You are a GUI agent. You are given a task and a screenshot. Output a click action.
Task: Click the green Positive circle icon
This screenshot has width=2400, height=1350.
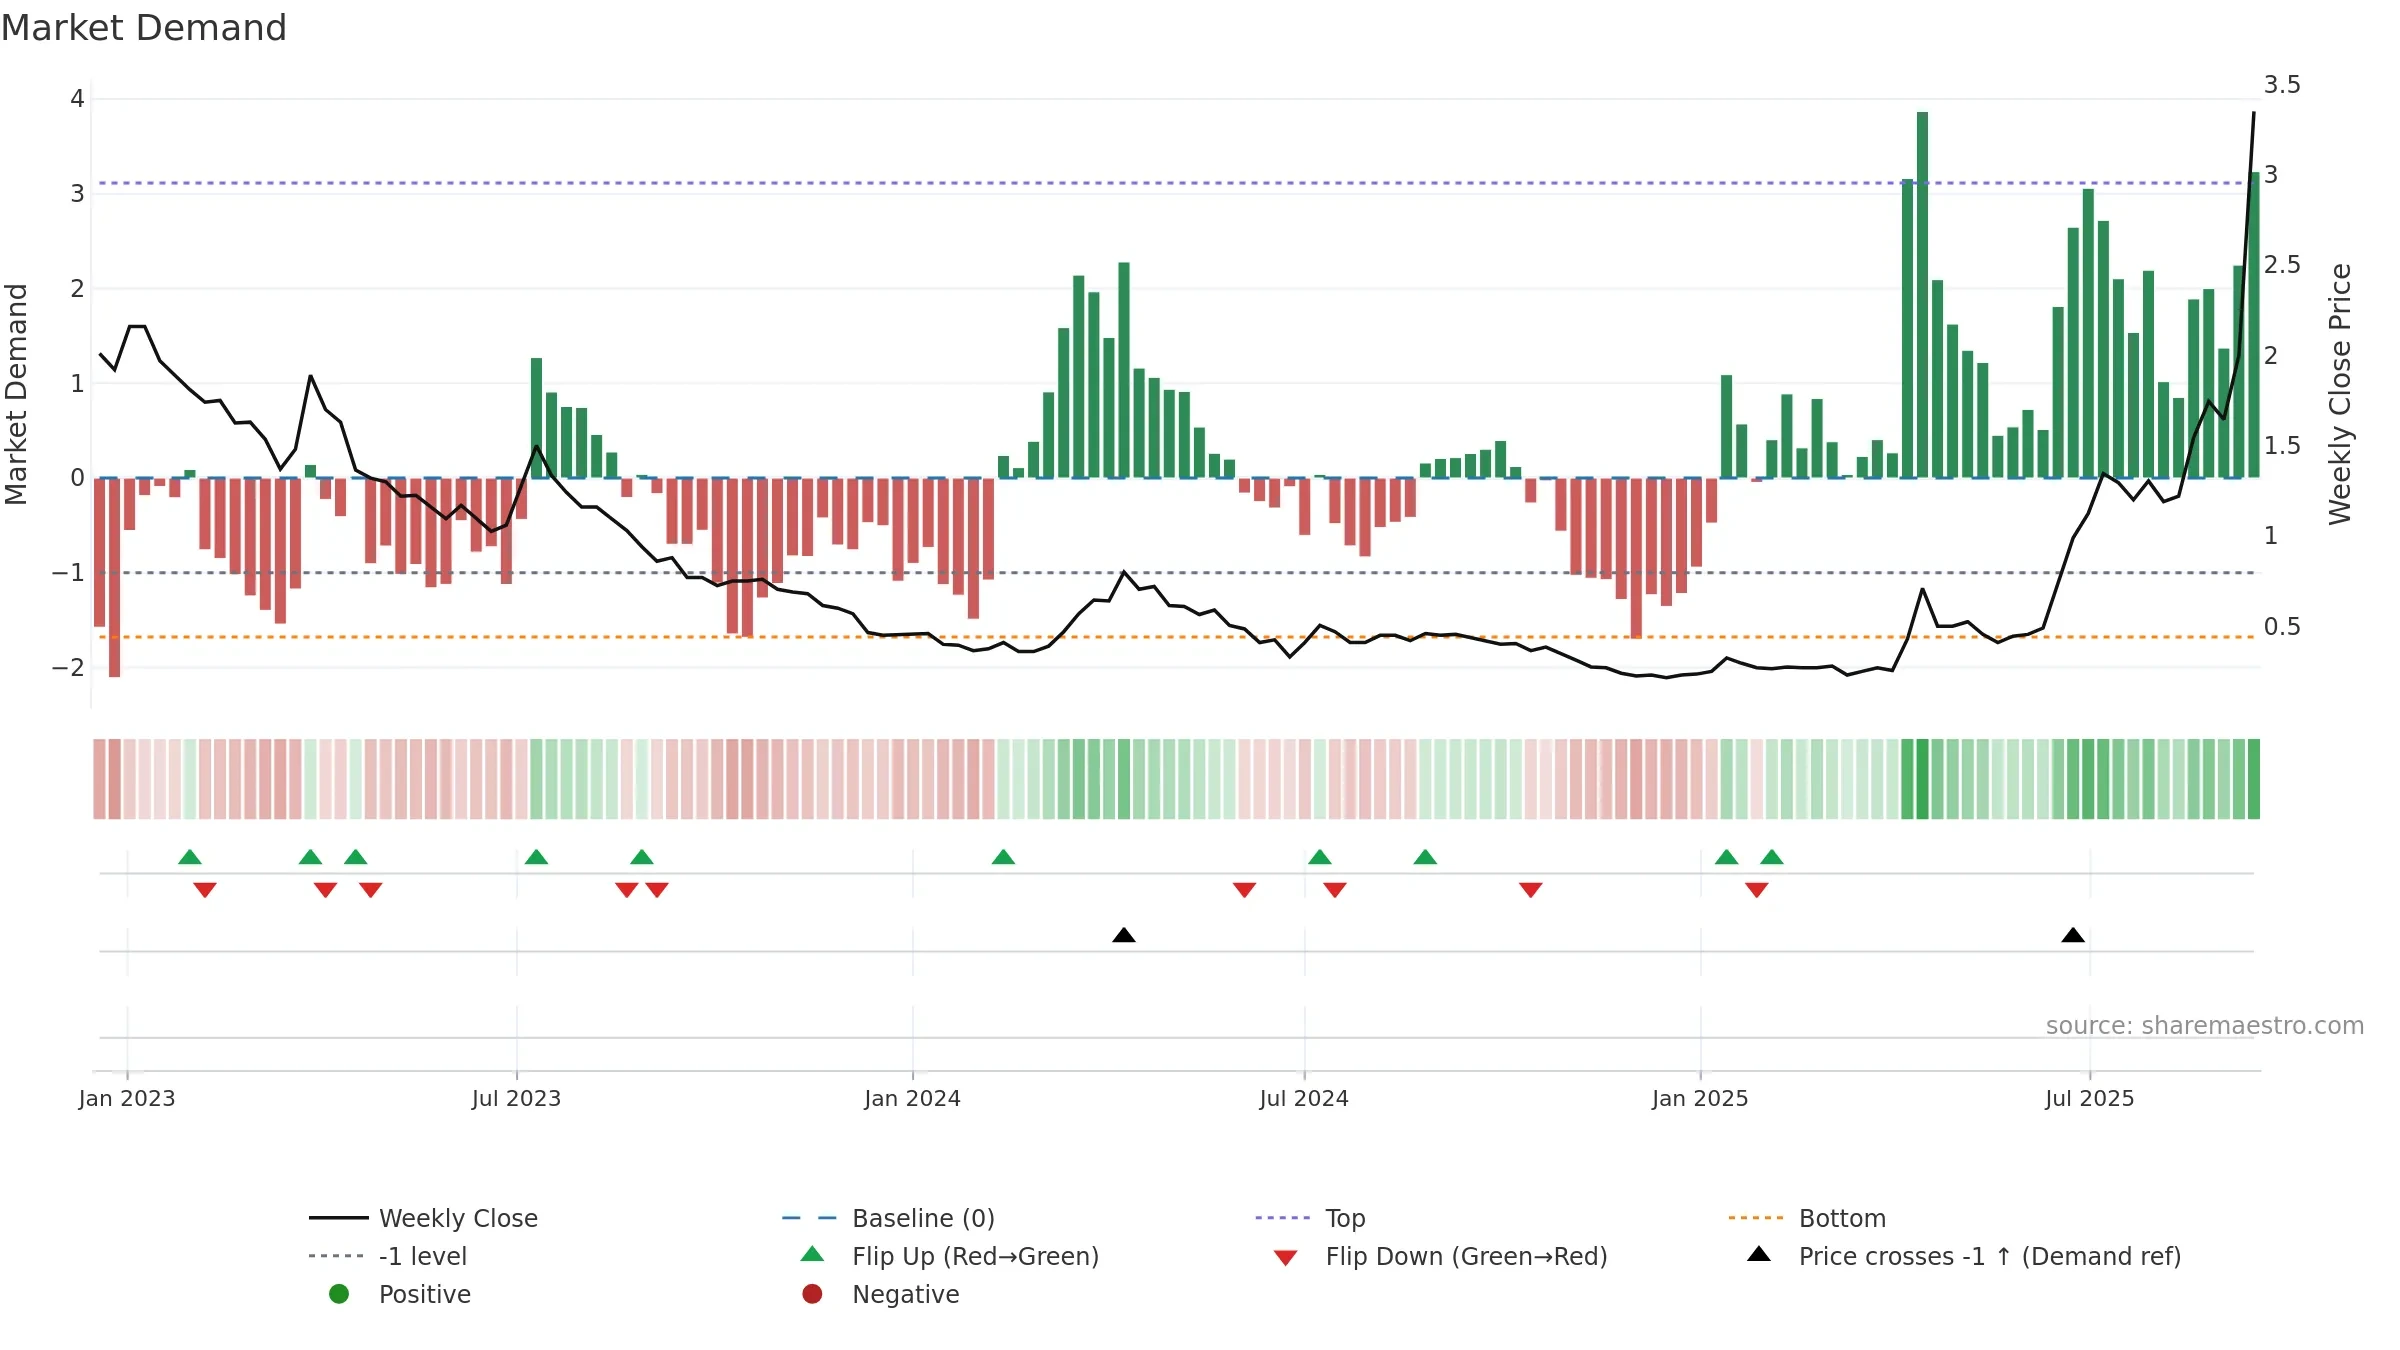coord(339,1294)
